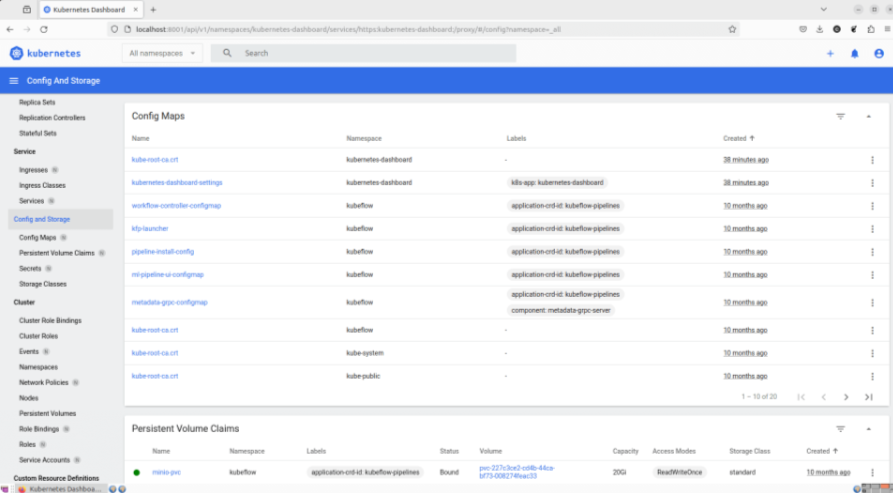893x493 pixels.
Task: Select Config and Storage sidebar section
Action: point(60,219)
